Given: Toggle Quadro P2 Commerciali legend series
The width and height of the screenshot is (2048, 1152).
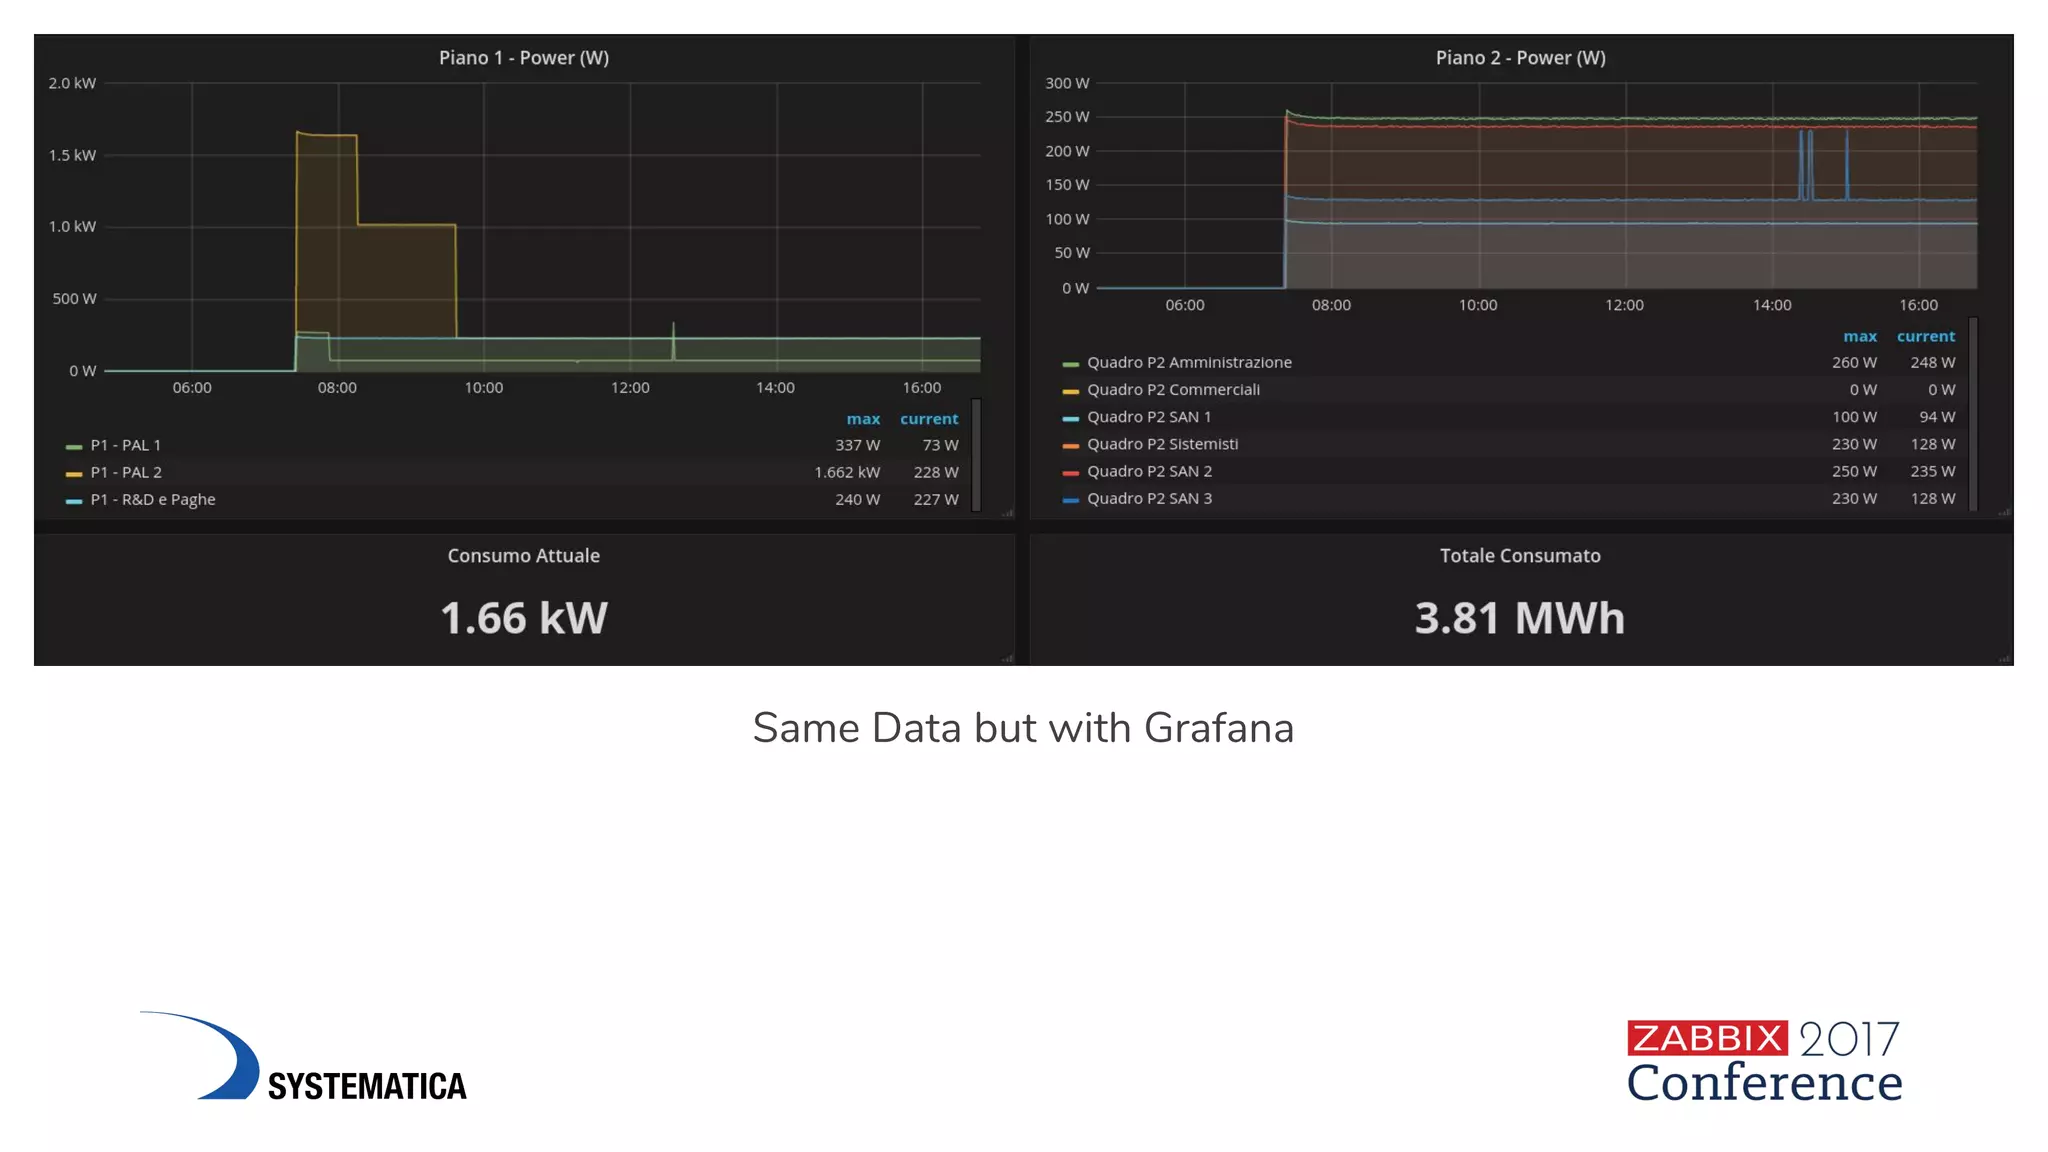Looking at the screenshot, I should [x=1173, y=389].
